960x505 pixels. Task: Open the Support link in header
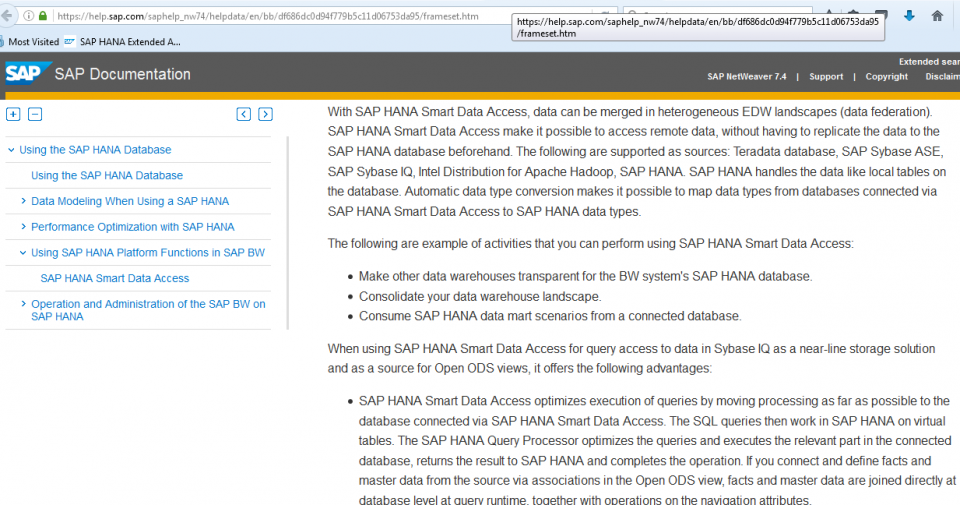point(826,77)
